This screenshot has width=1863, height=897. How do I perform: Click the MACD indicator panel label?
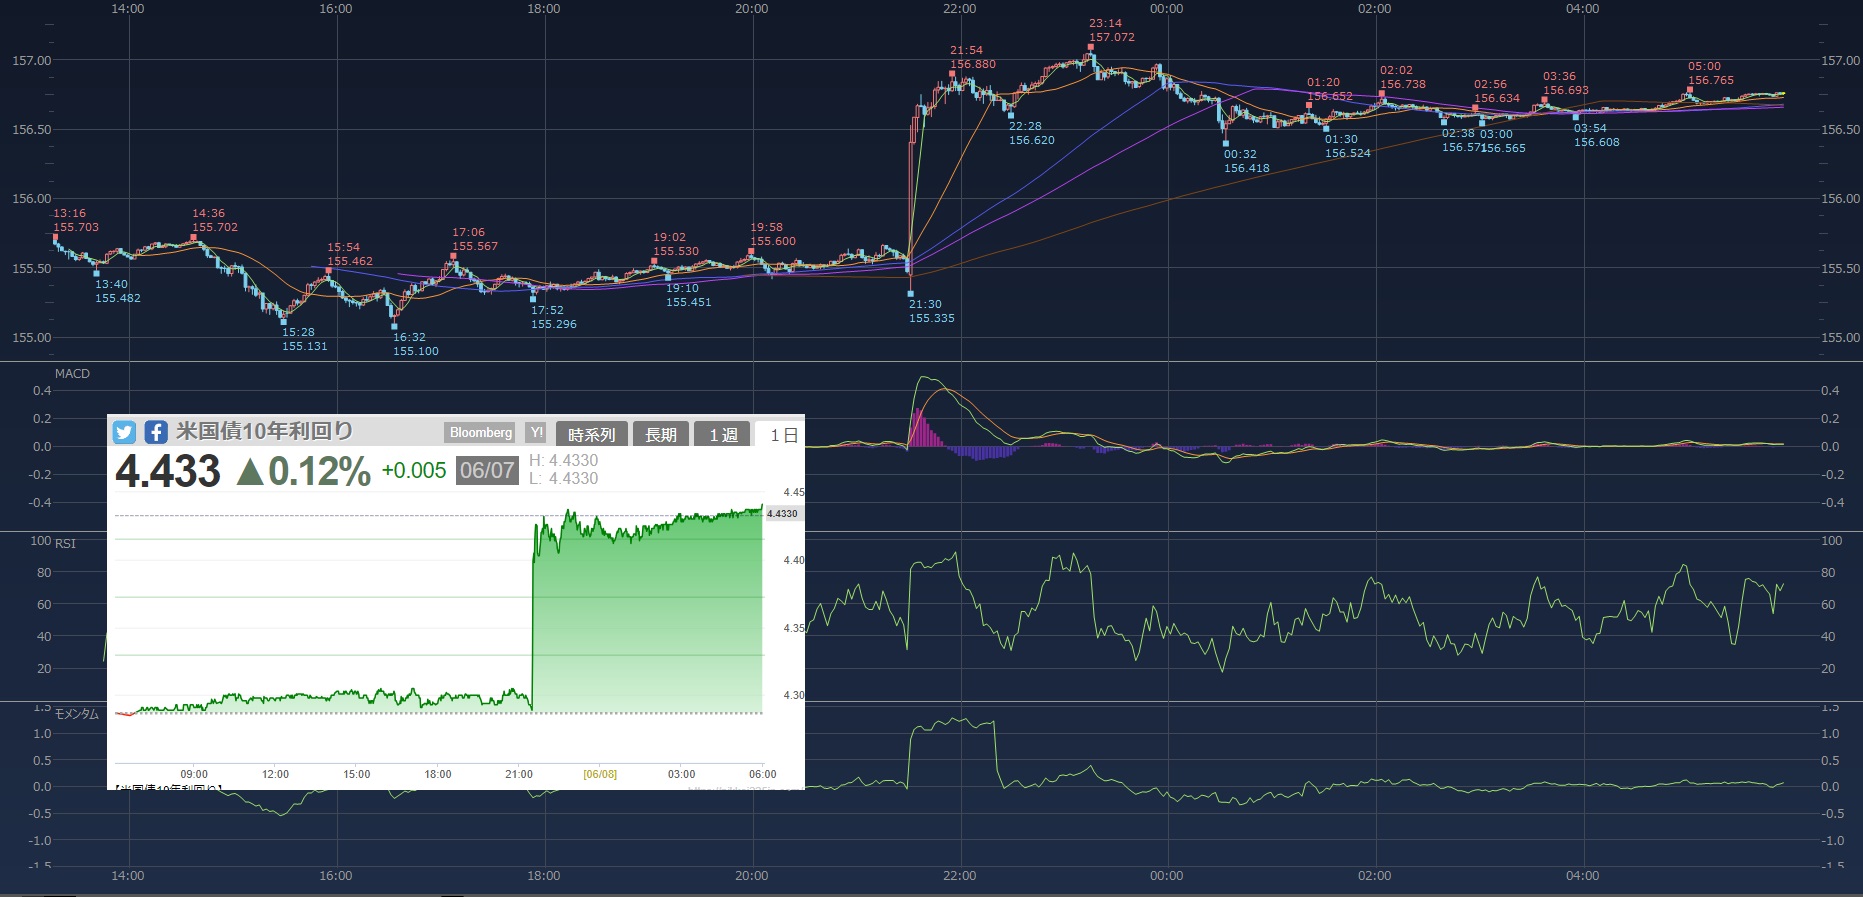pos(72,374)
